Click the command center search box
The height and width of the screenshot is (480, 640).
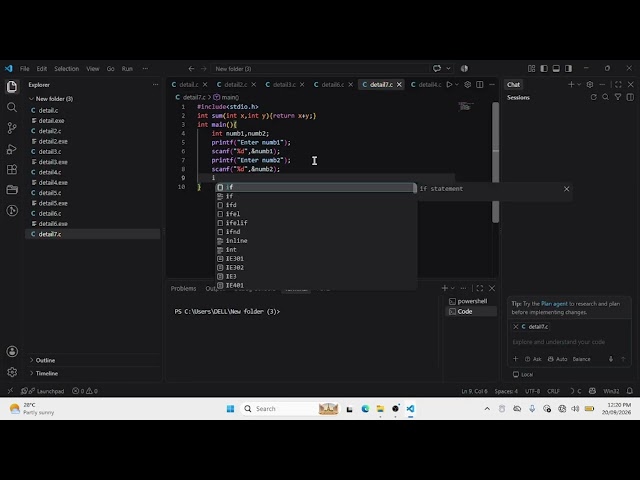point(320,69)
